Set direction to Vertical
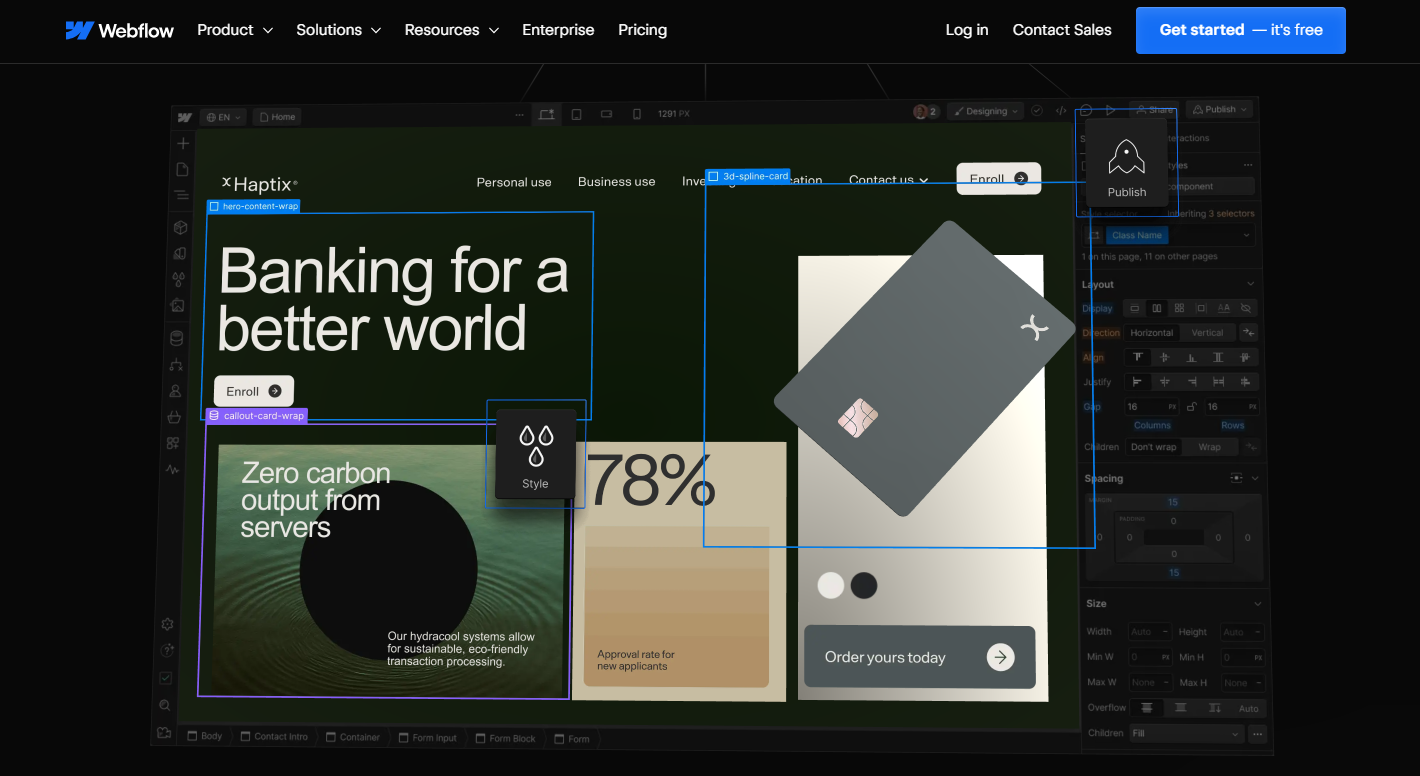 (x=1207, y=333)
